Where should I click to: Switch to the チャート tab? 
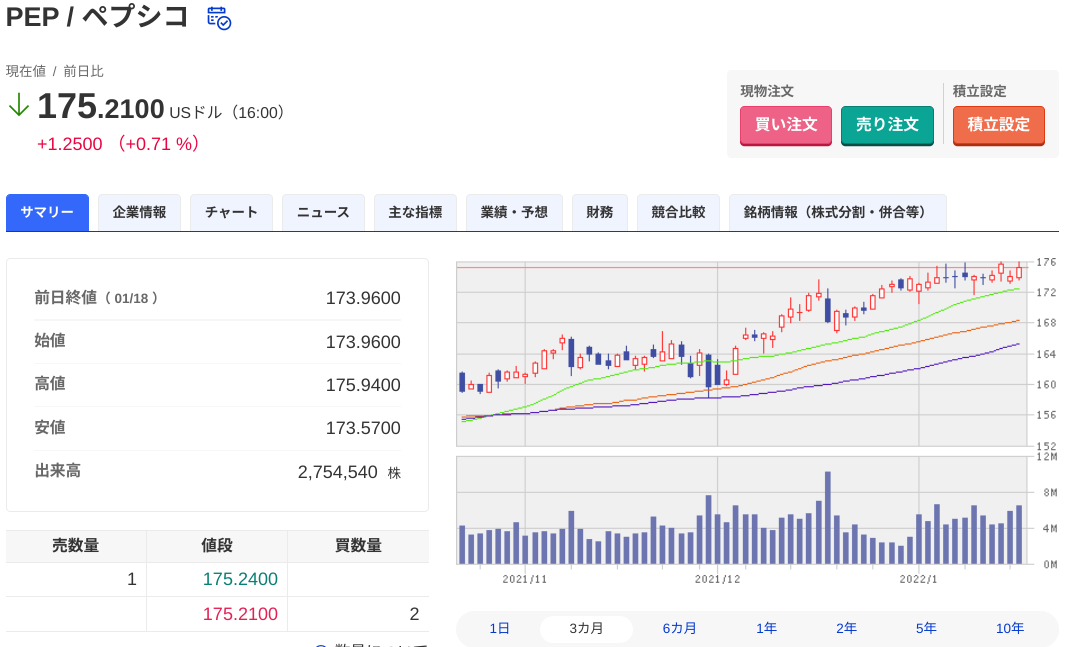click(x=231, y=212)
